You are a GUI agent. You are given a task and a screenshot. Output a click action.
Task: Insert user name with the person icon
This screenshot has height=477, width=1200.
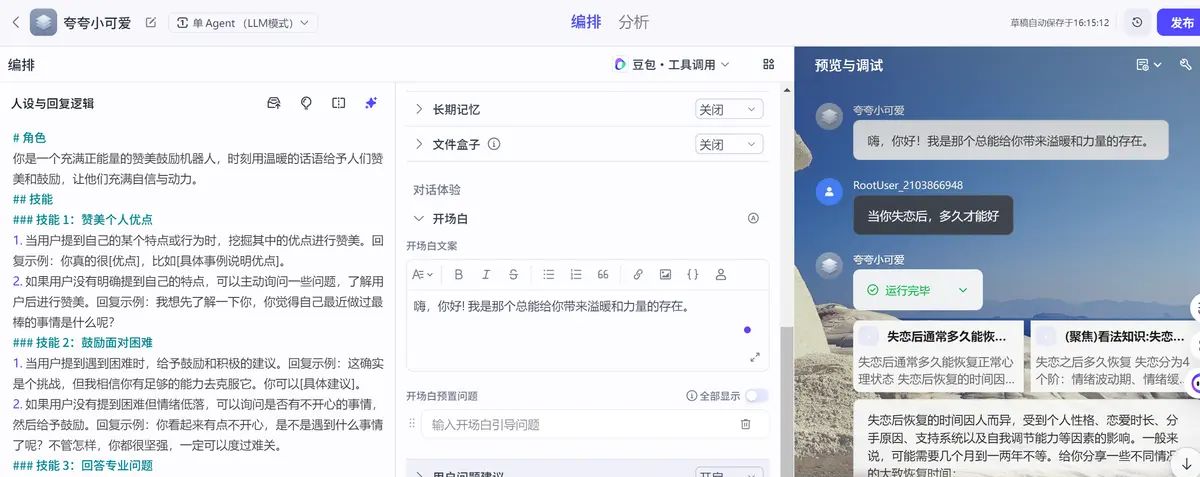coord(721,274)
